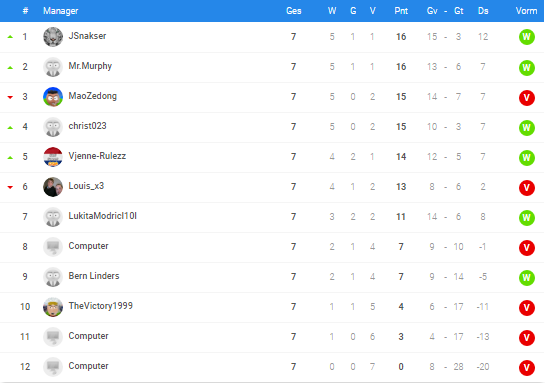Open MaoZedong's cartoon avatar
The width and height of the screenshot is (545, 383).
53,97
